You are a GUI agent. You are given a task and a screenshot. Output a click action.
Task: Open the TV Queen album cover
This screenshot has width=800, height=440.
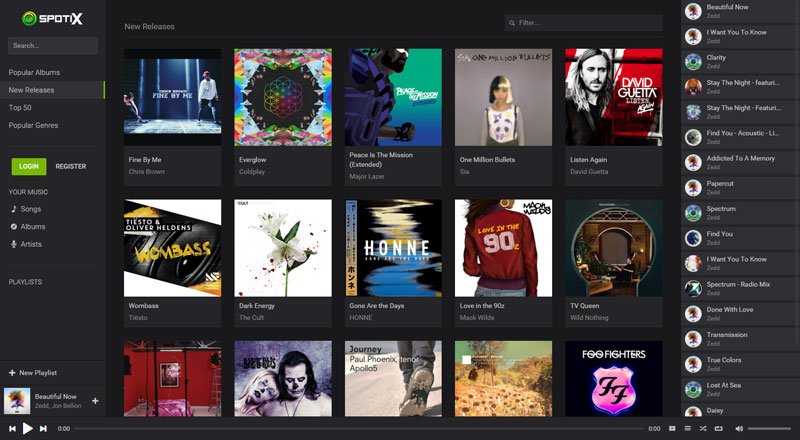(x=614, y=248)
